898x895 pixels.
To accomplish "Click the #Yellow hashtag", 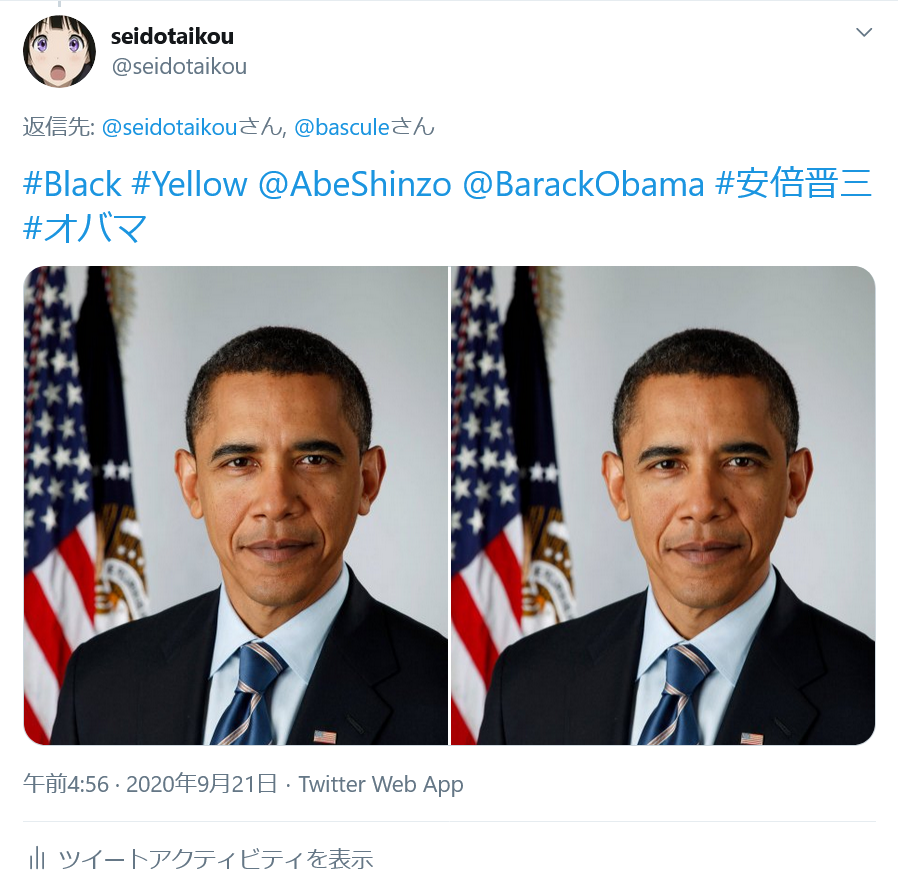I will 190,184.
